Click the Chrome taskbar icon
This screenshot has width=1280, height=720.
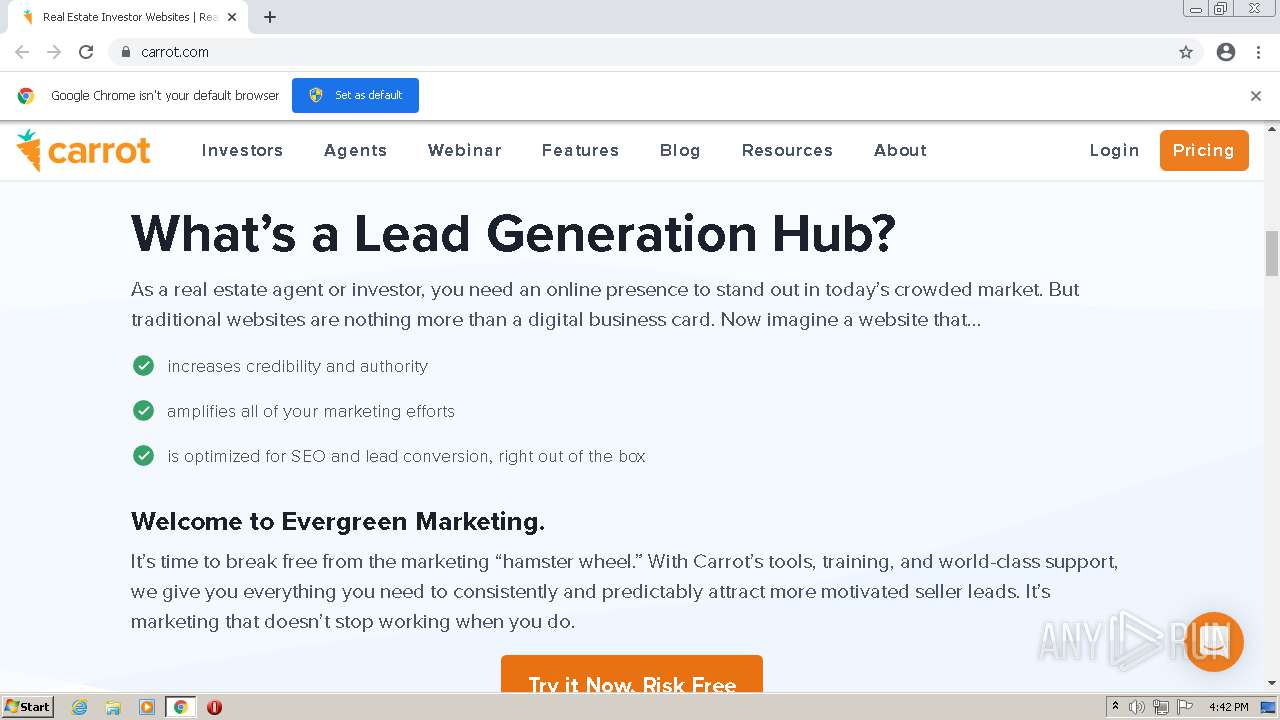click(181, 707)
